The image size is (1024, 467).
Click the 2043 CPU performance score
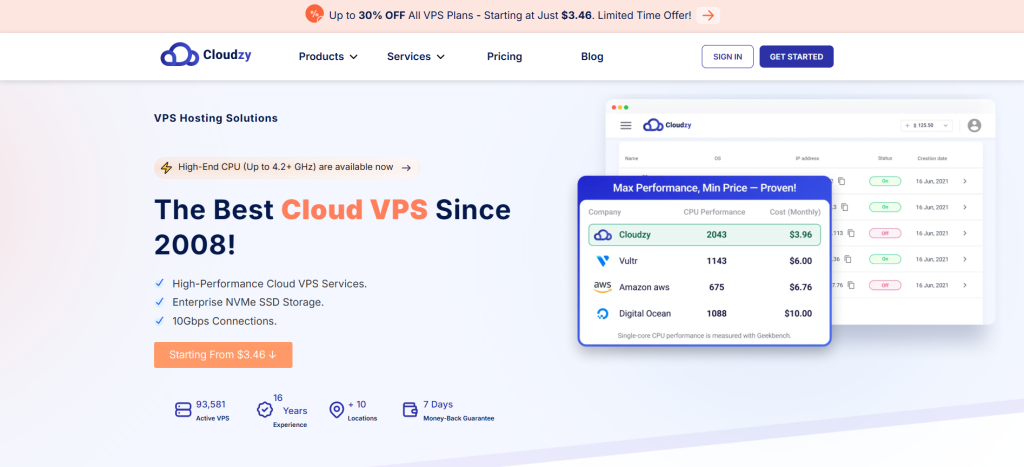pos(716,234)
